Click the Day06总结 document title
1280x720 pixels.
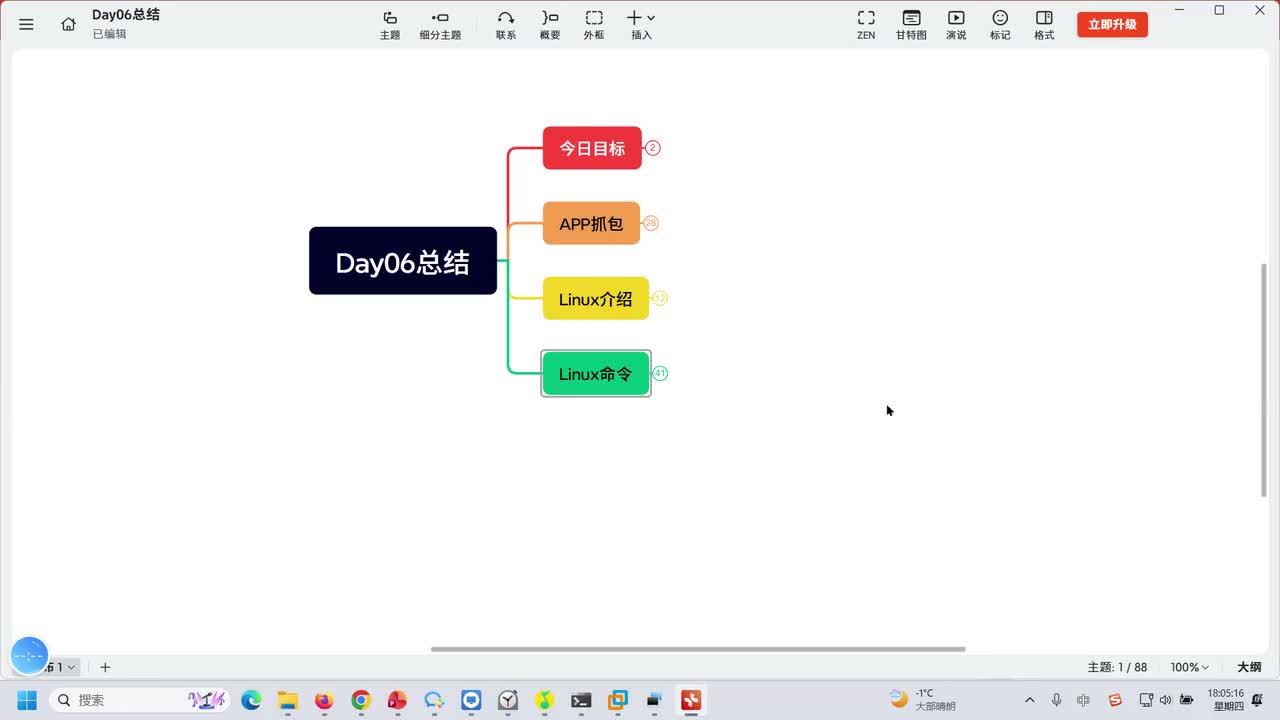click(x=126, y=15)
